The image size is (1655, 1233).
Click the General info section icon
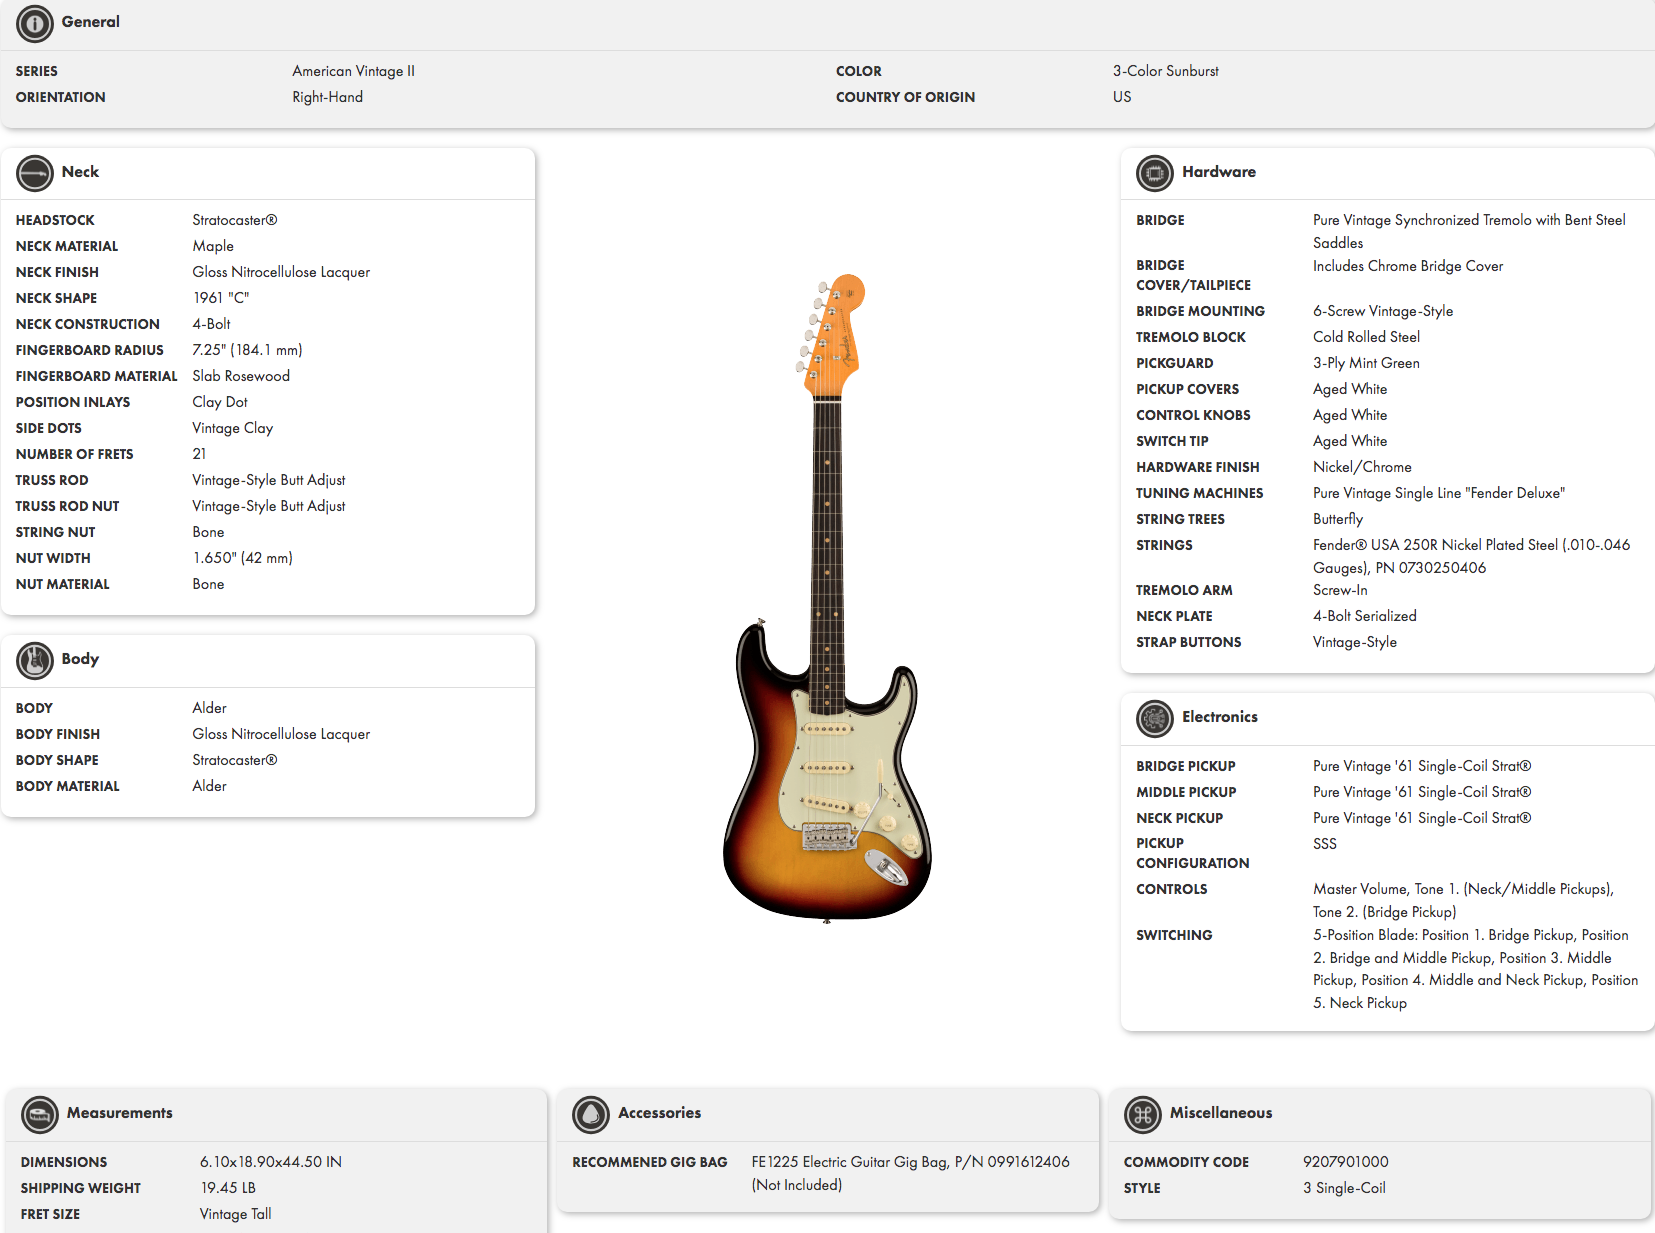[35, 23]
